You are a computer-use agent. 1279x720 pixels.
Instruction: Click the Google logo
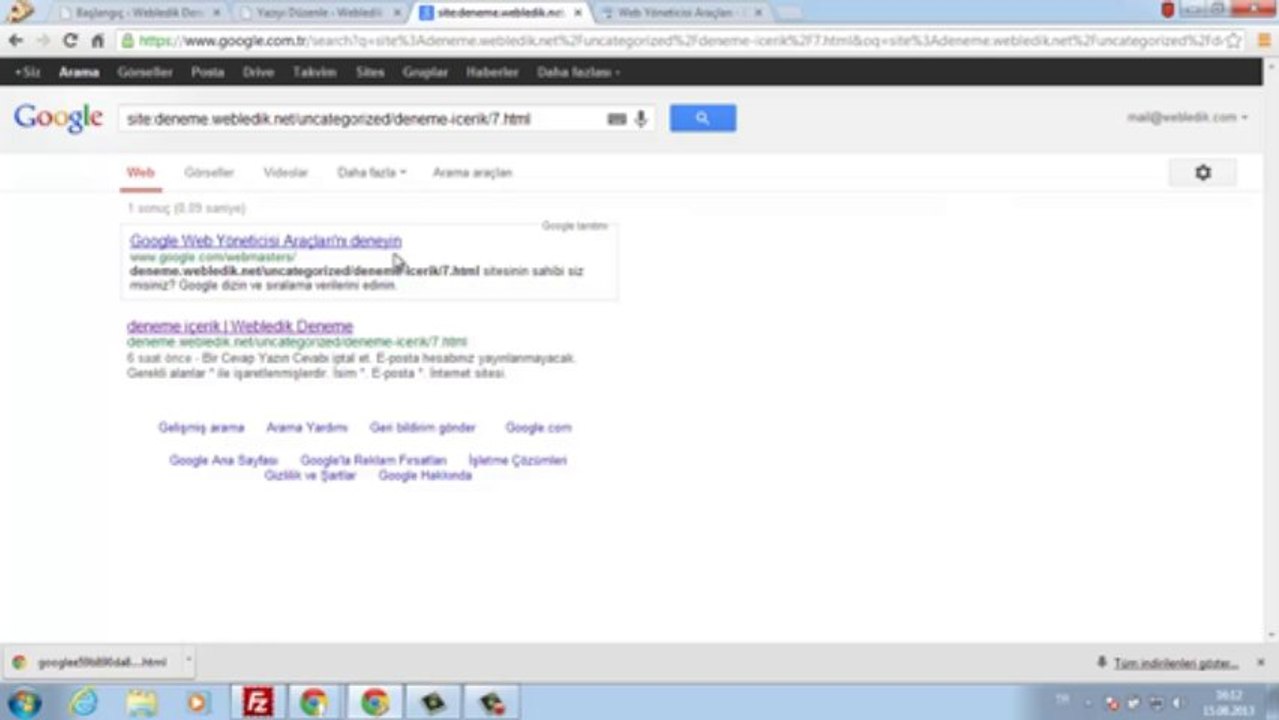coord(58,118)
